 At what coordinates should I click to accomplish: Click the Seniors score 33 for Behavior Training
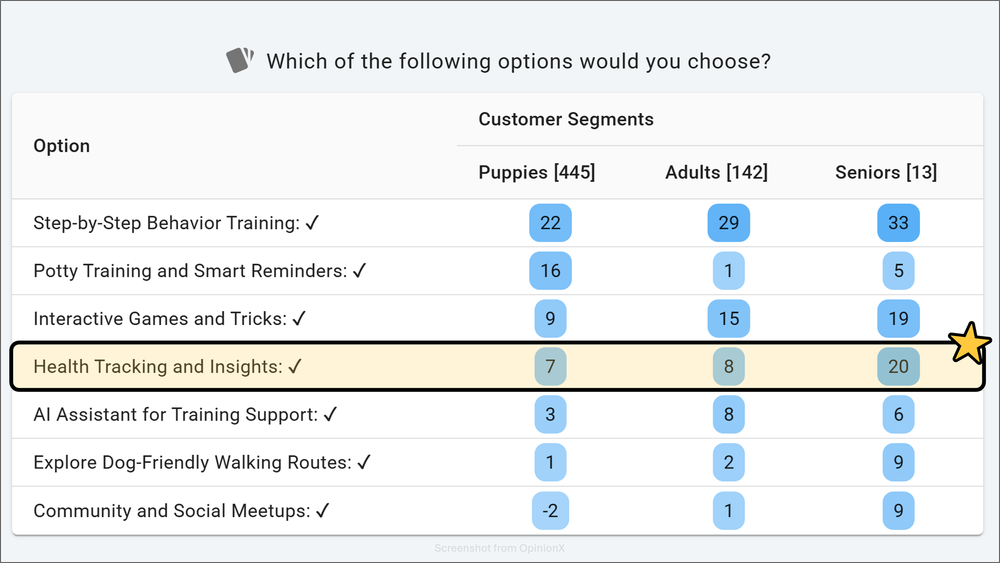898,223
